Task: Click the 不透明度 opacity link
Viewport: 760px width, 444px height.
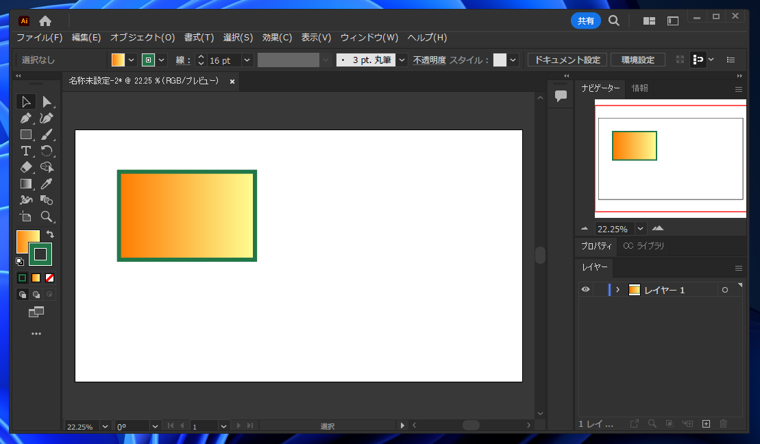Action: coord(429,60)
